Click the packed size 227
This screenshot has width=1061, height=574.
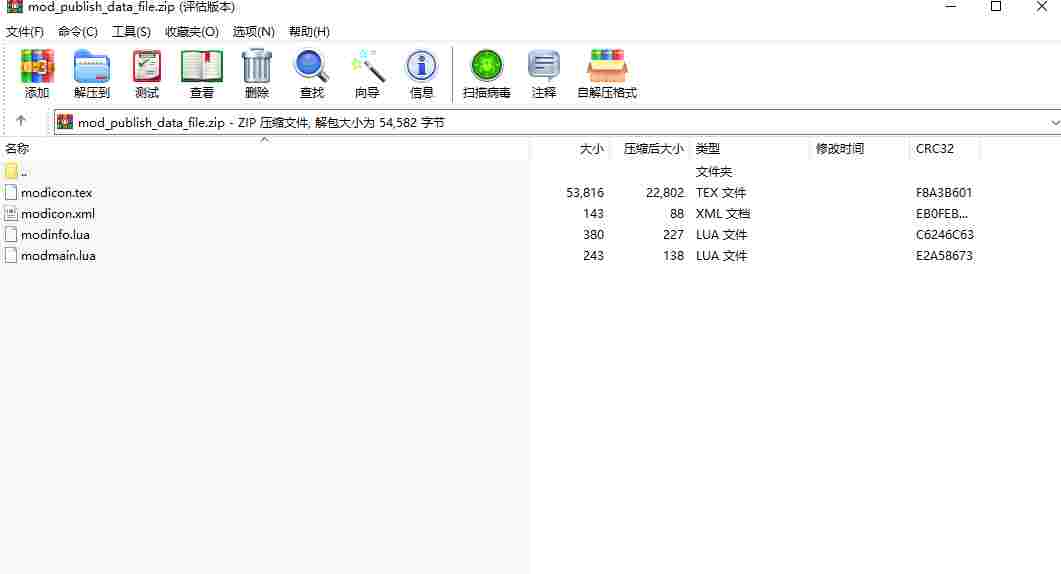[x=673, y=235]
